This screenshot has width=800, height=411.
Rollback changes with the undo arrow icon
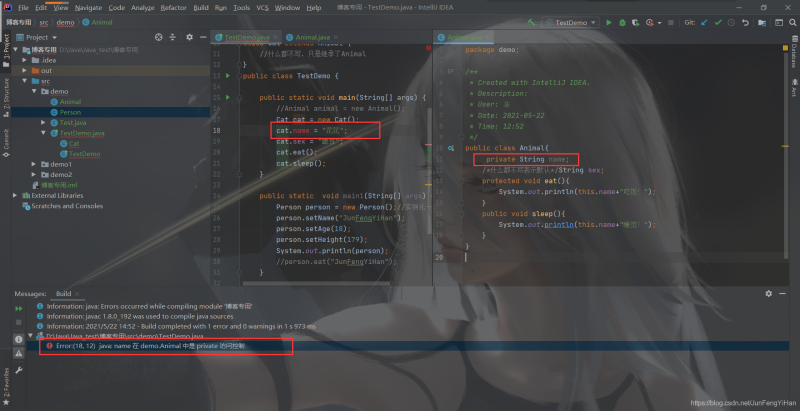[745, 22]
